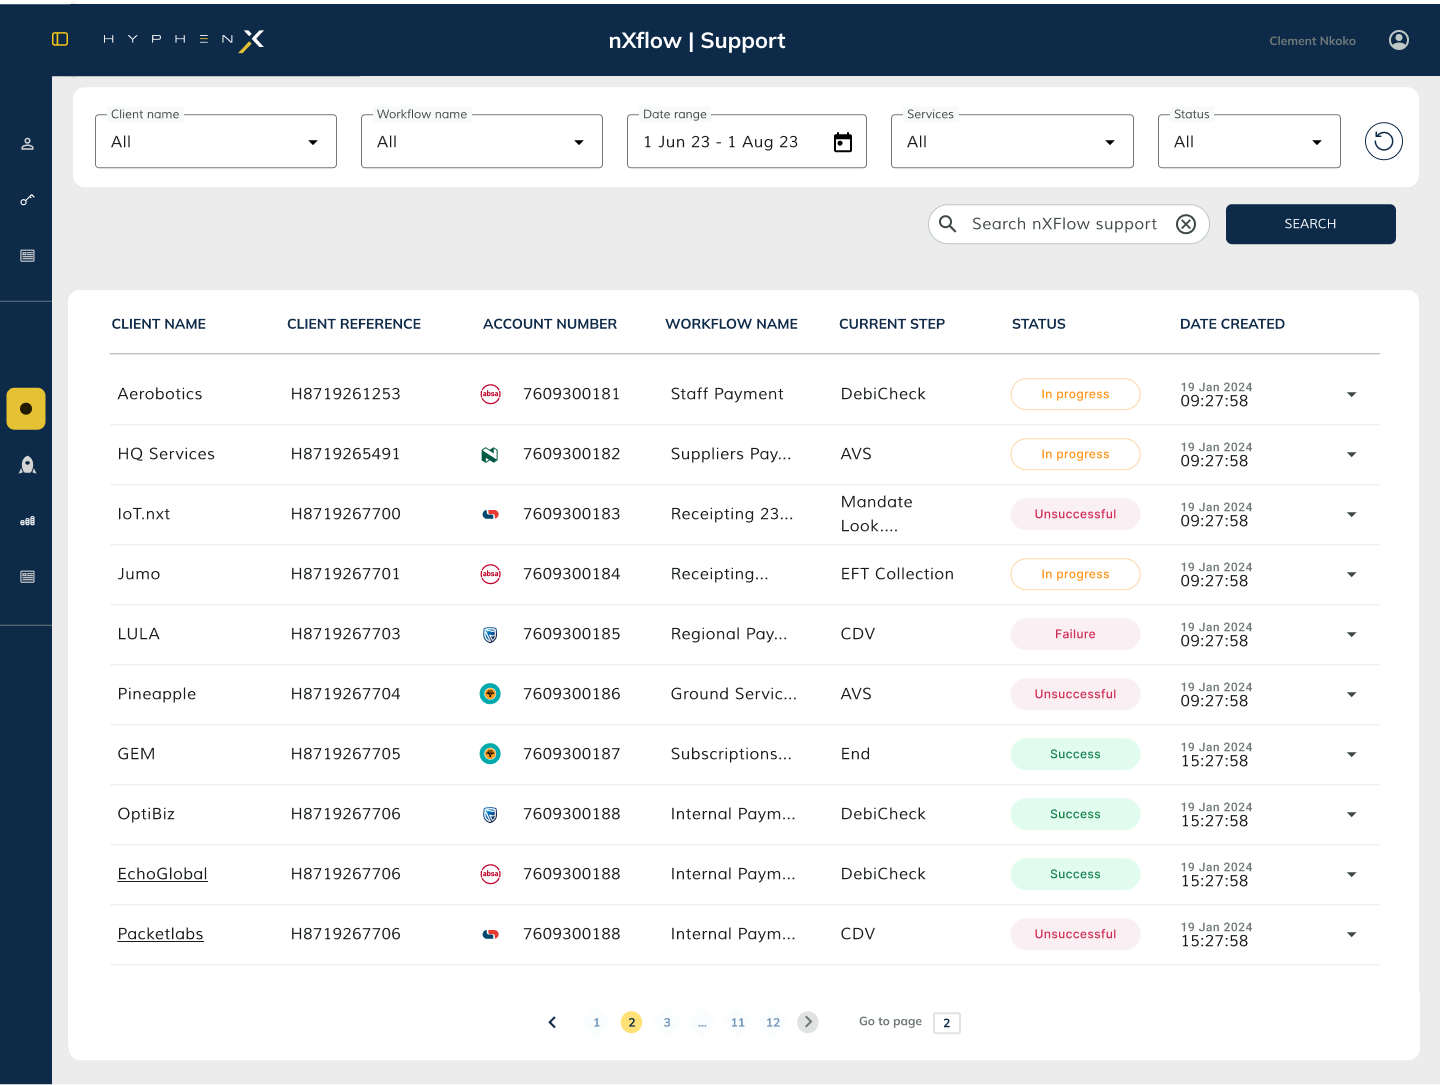Open the rocket icon in sidebar

click(x=28, y=465)
